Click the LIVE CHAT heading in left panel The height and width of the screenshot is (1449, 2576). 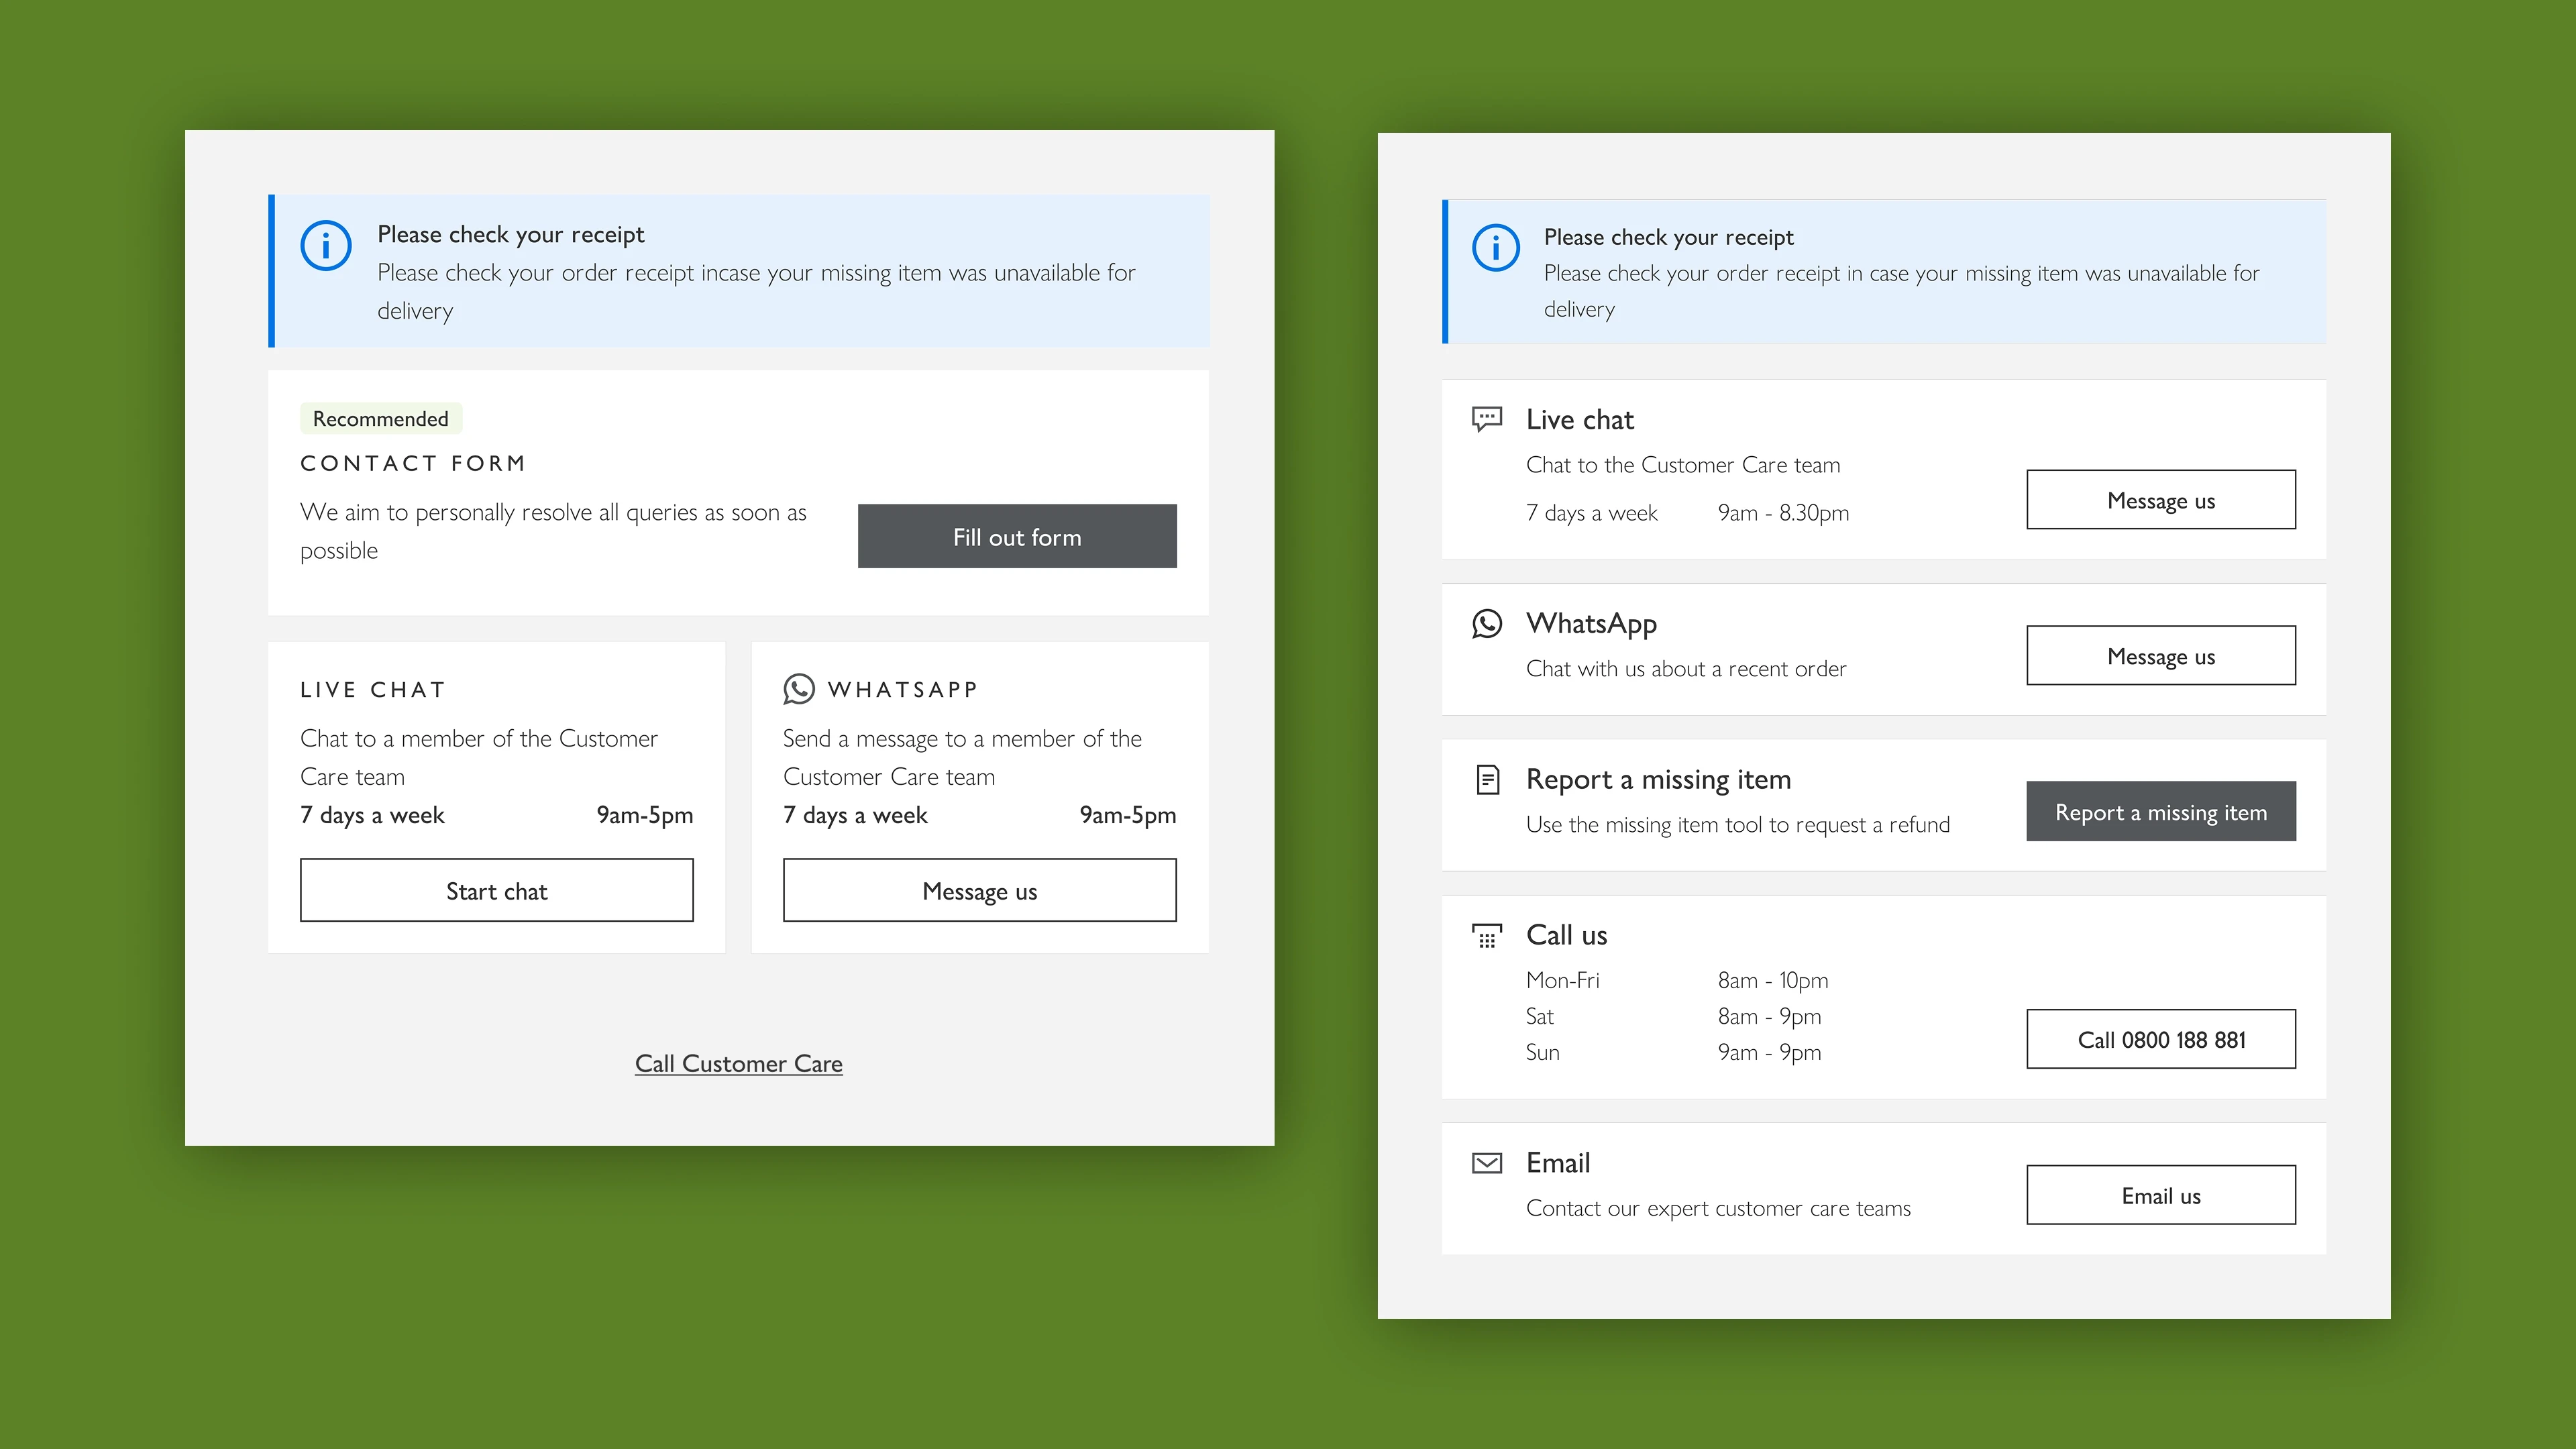coord(373,690)
